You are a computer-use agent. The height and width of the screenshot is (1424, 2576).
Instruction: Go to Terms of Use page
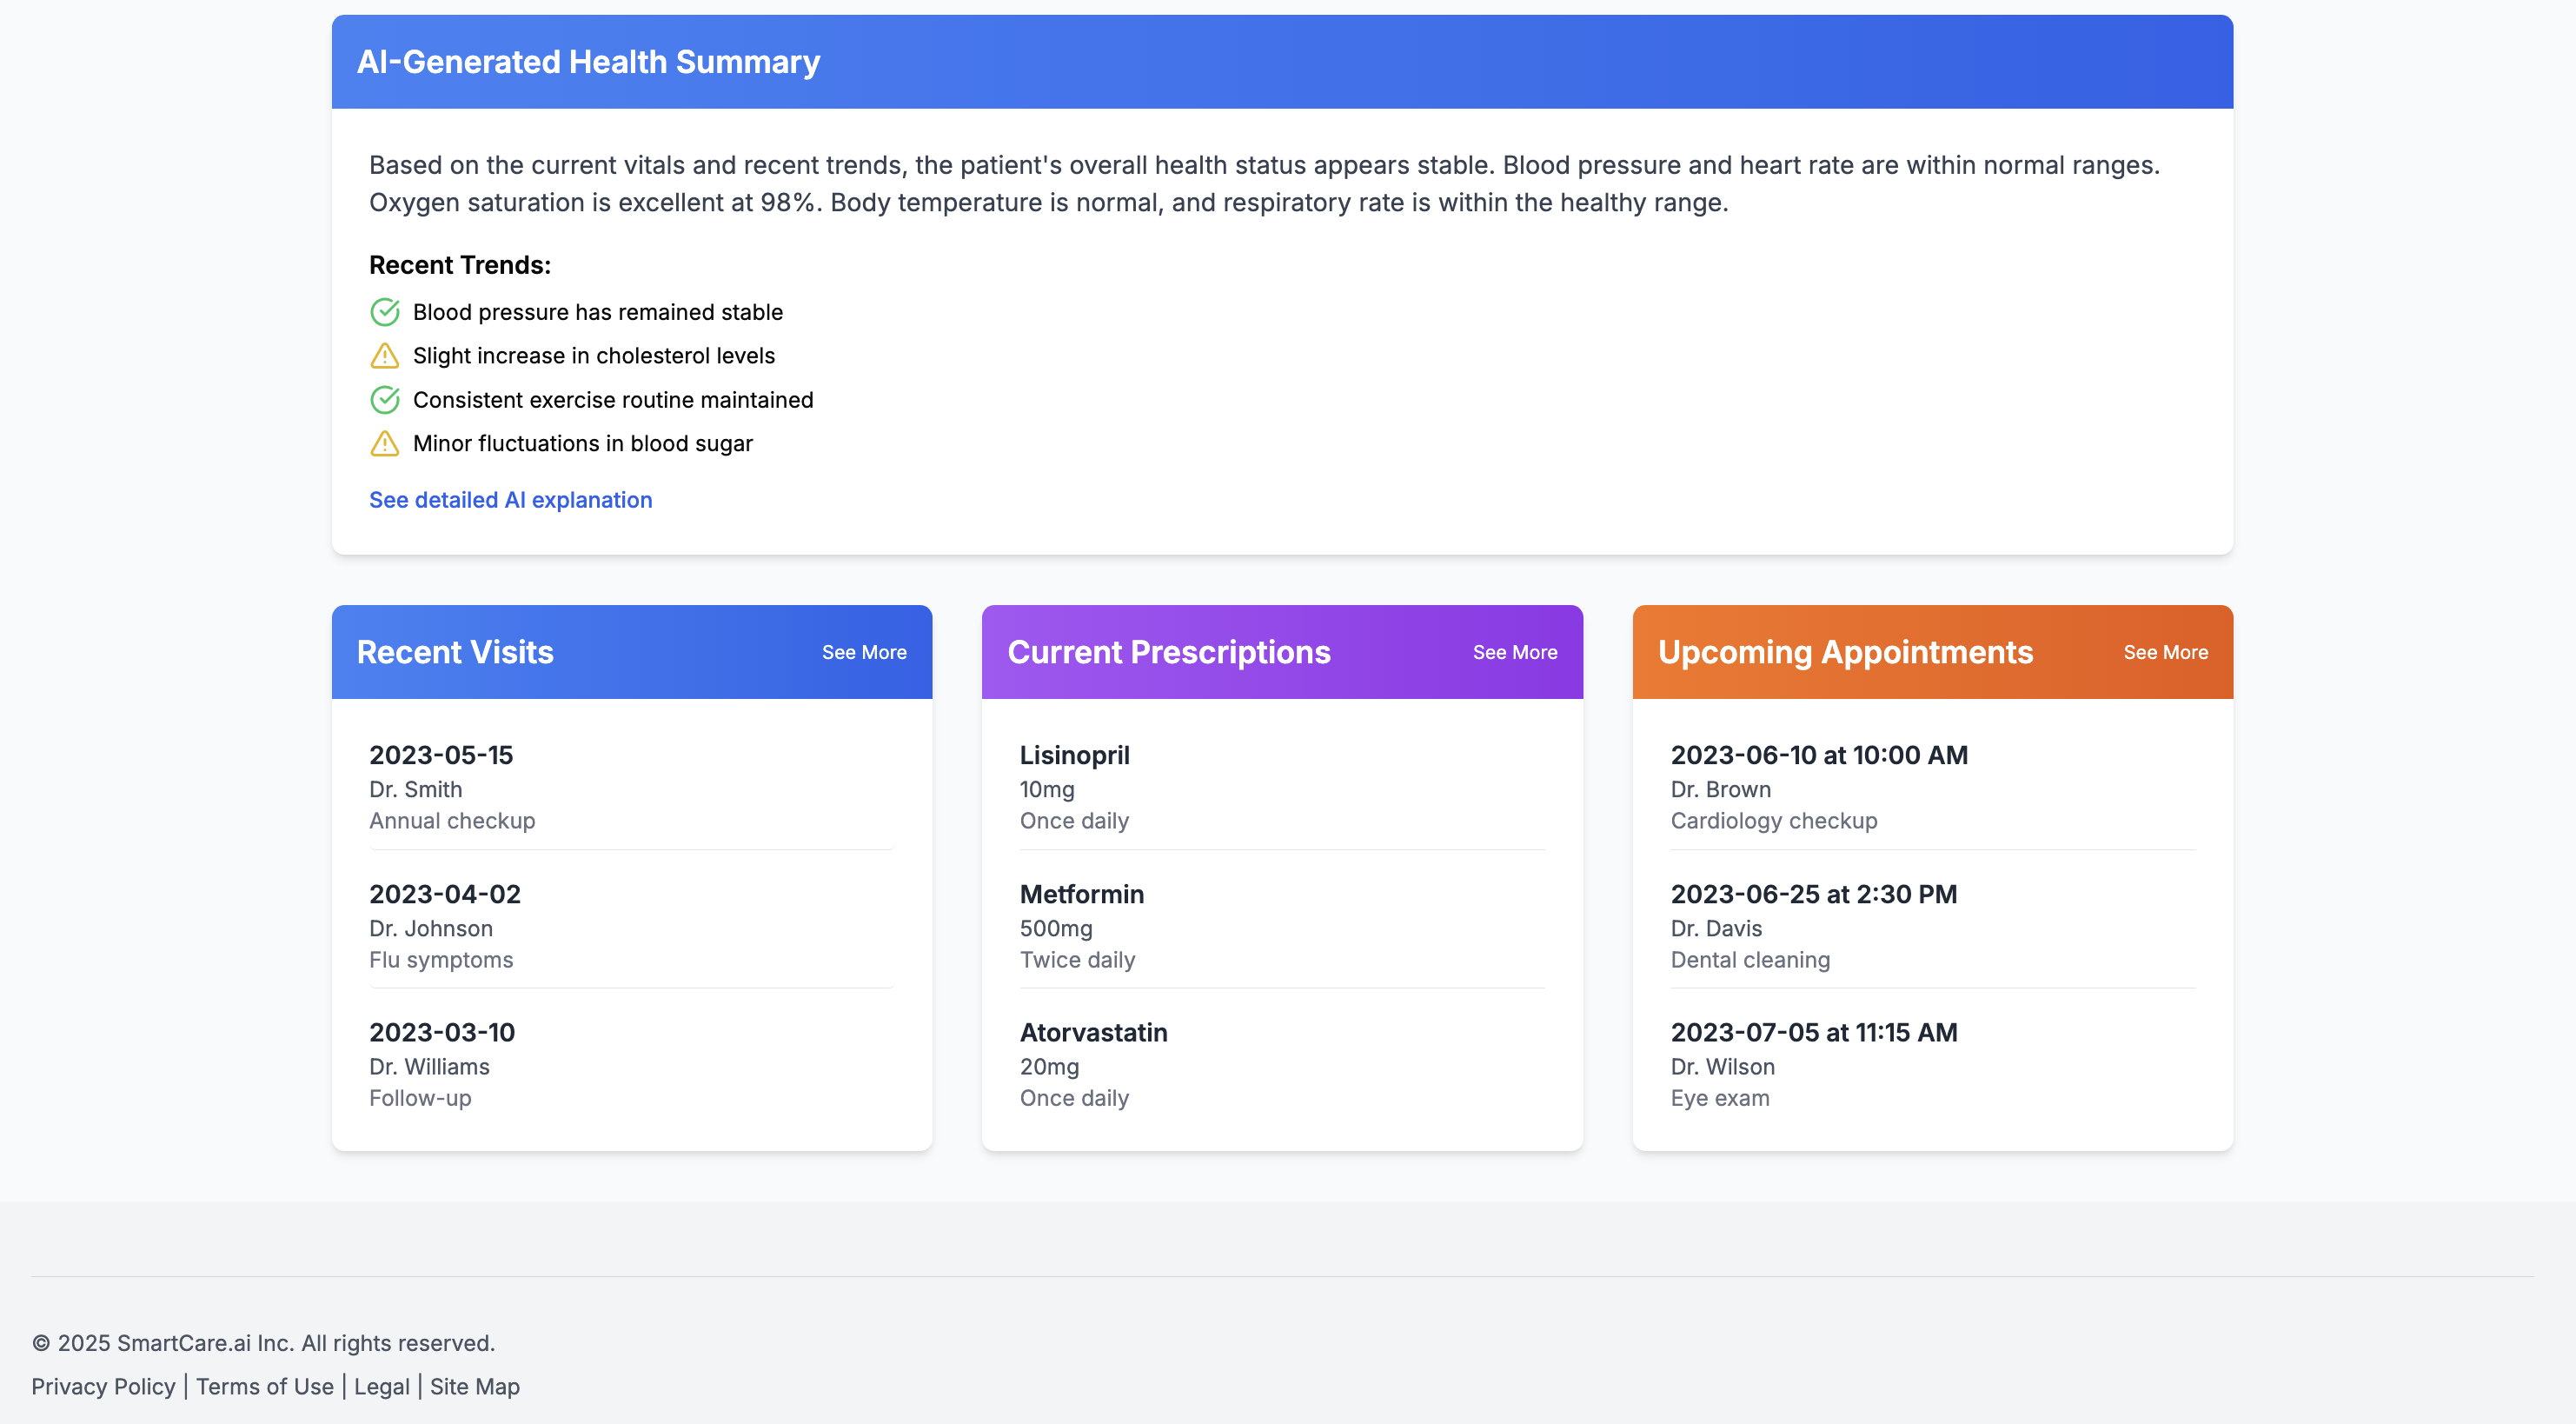click(265, 1386)
